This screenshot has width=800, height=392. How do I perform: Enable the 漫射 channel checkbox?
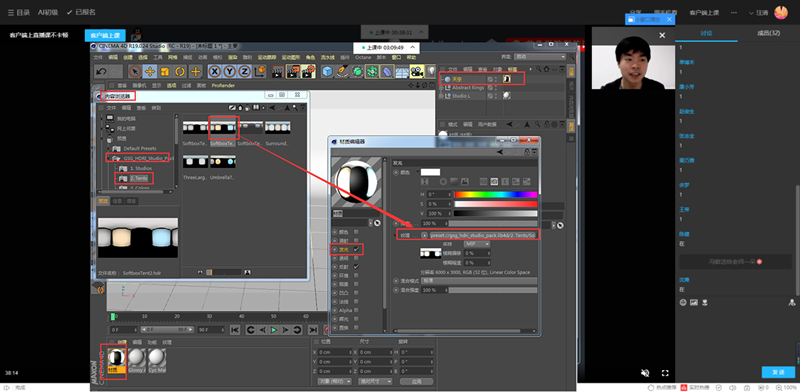click(x=356, y=240)
